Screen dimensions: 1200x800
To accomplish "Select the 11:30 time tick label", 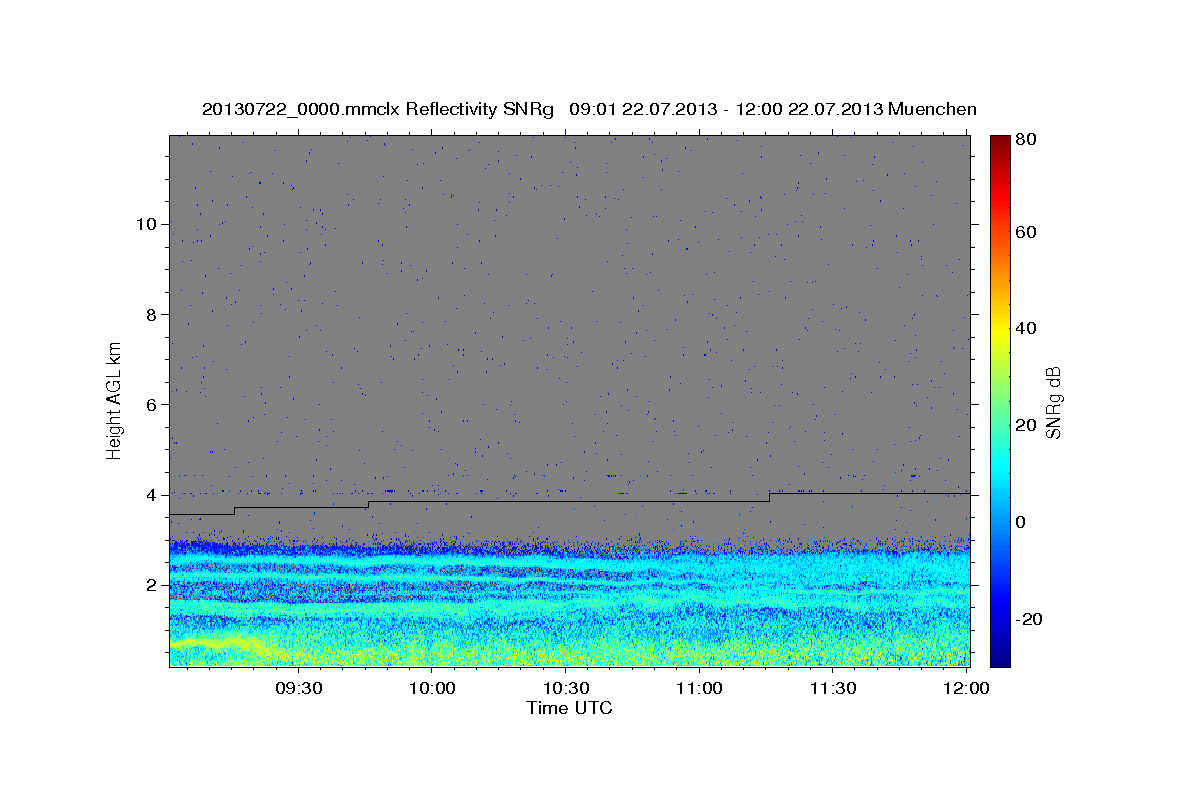I will pos(832,688).
